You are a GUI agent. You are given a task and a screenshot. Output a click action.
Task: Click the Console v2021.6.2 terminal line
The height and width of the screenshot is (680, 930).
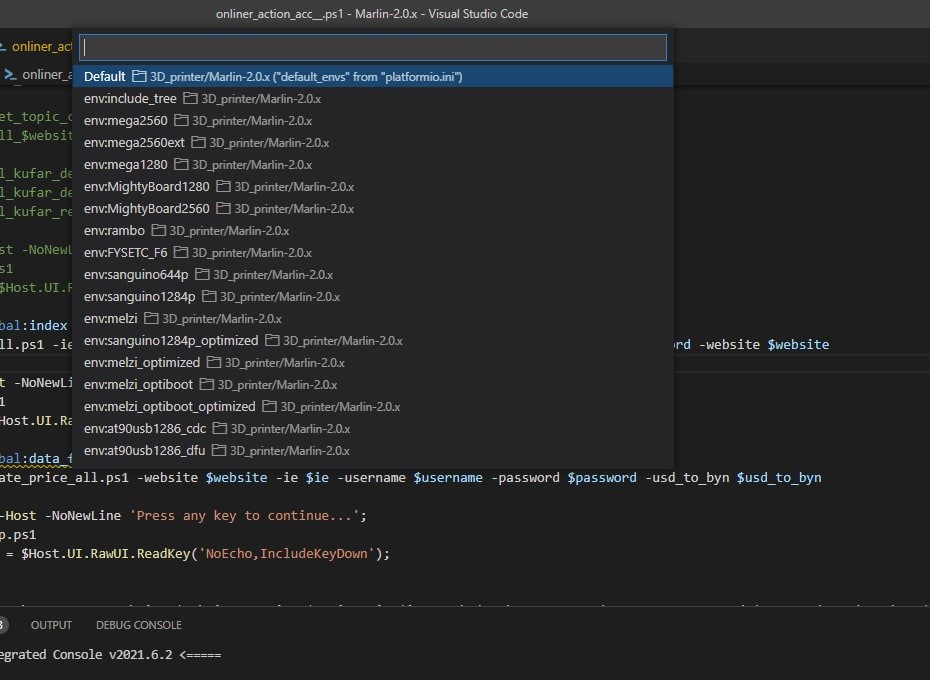[110, 654]
